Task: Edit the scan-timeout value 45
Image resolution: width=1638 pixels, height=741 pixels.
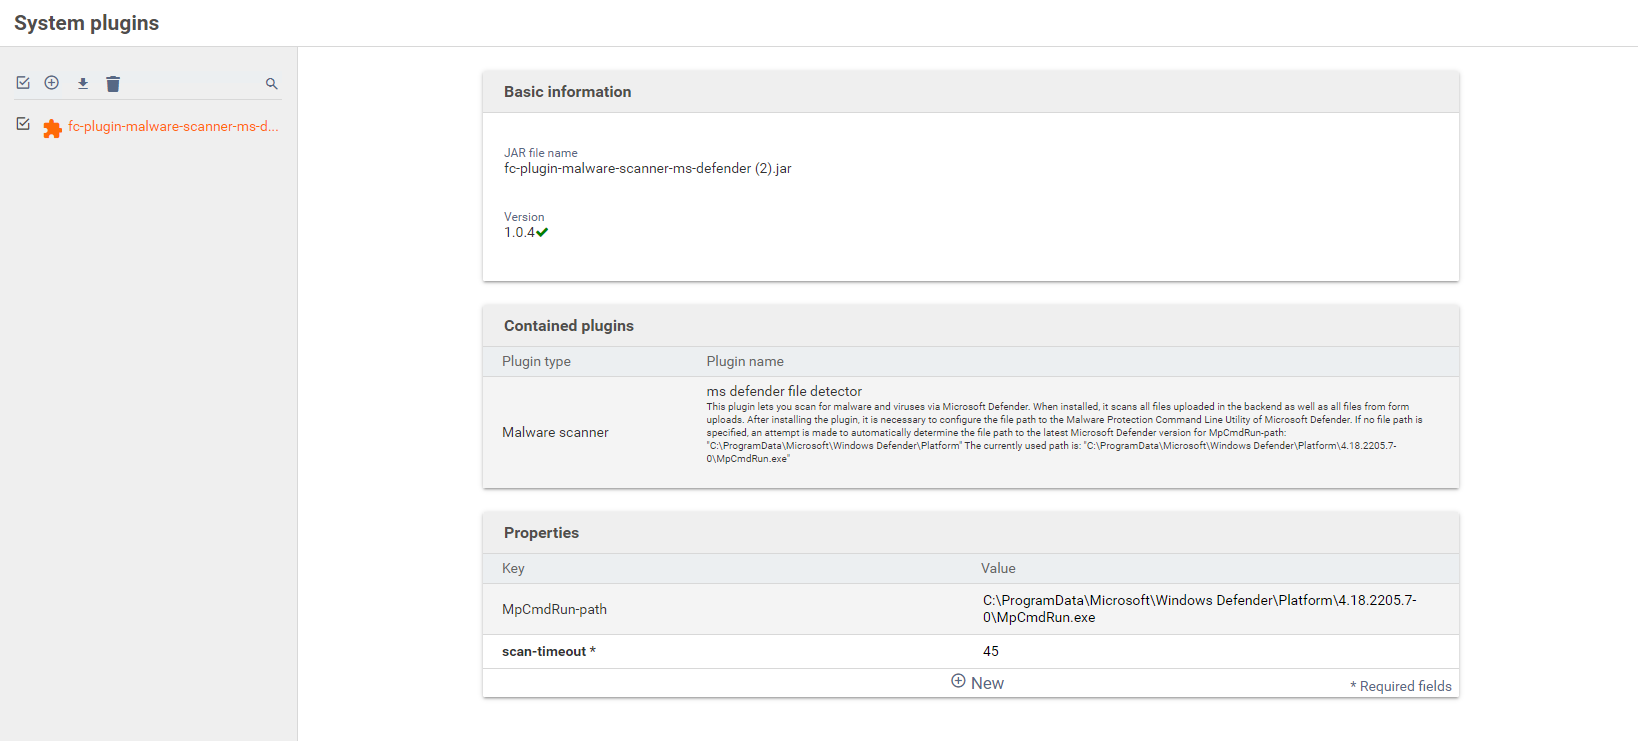Action: 991,651
